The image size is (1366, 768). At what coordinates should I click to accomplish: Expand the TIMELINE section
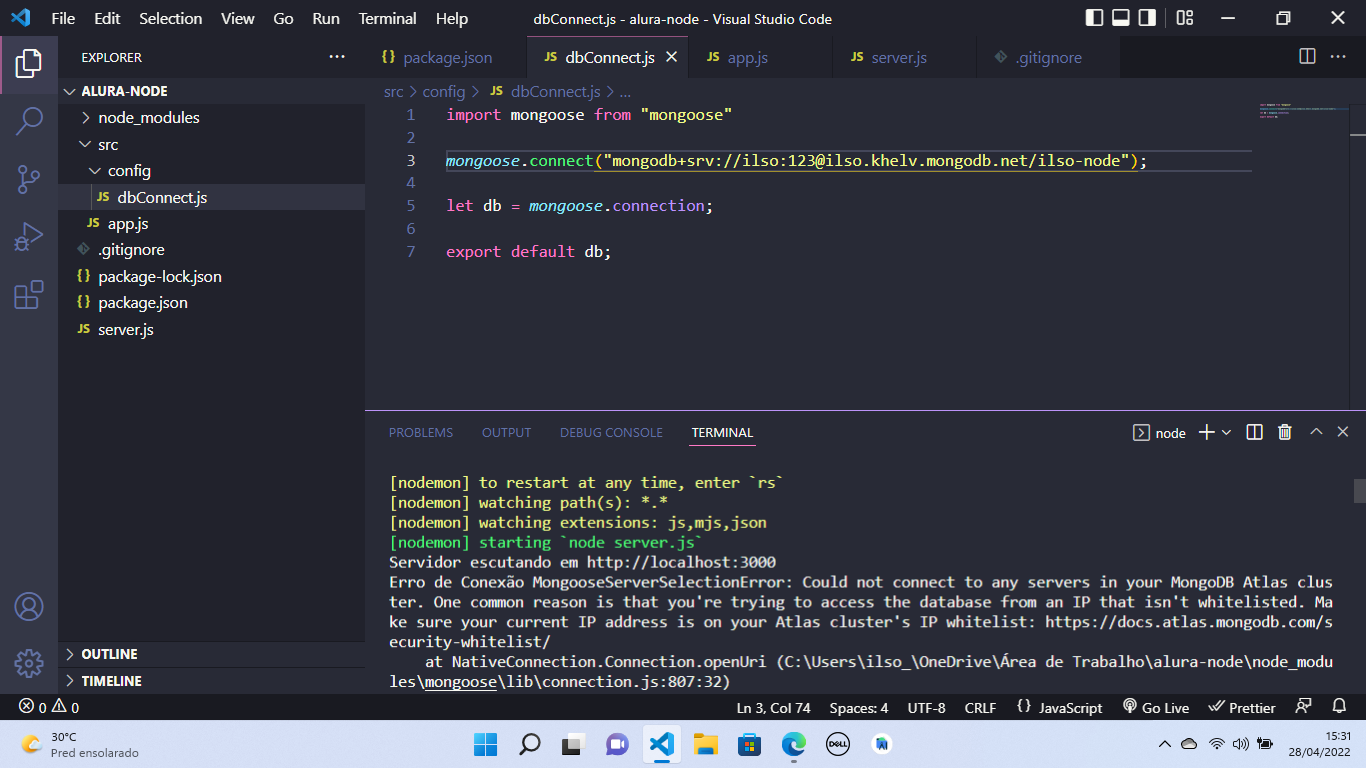point(211,681)
